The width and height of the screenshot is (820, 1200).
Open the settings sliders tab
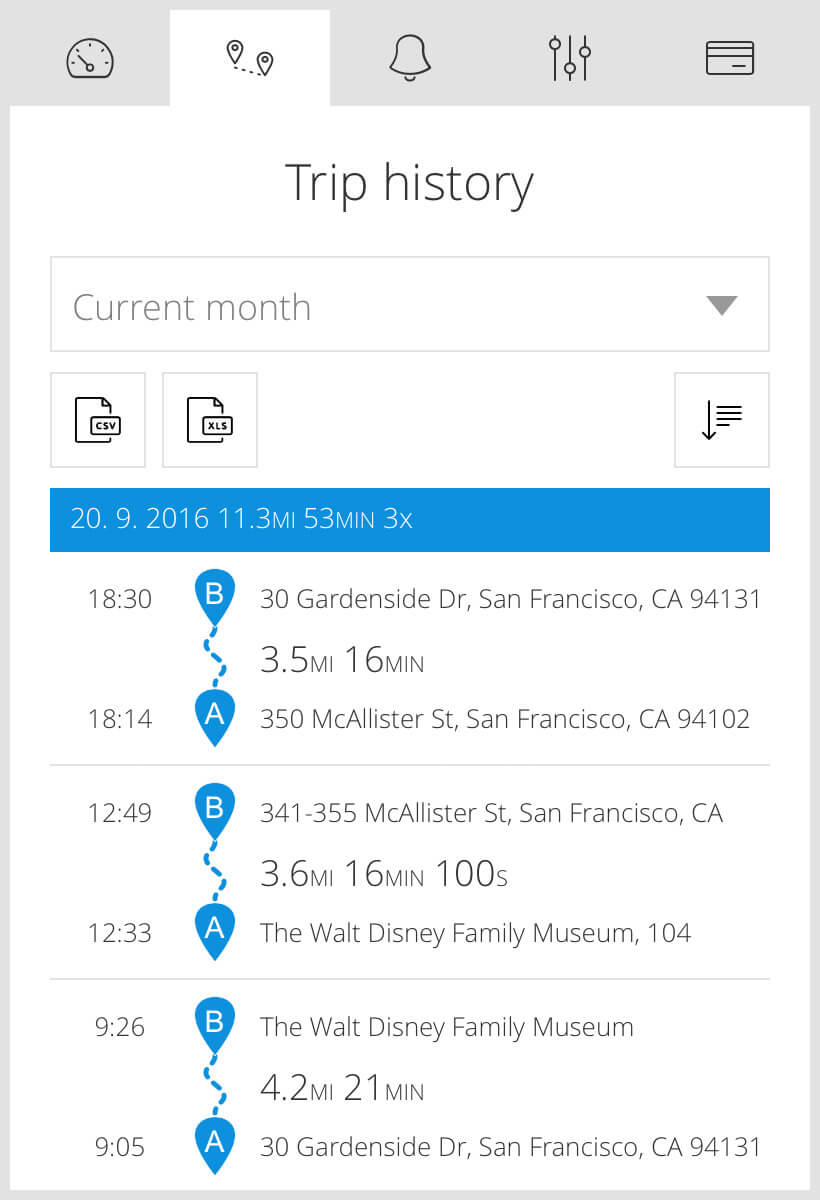[x=570, y=58]
